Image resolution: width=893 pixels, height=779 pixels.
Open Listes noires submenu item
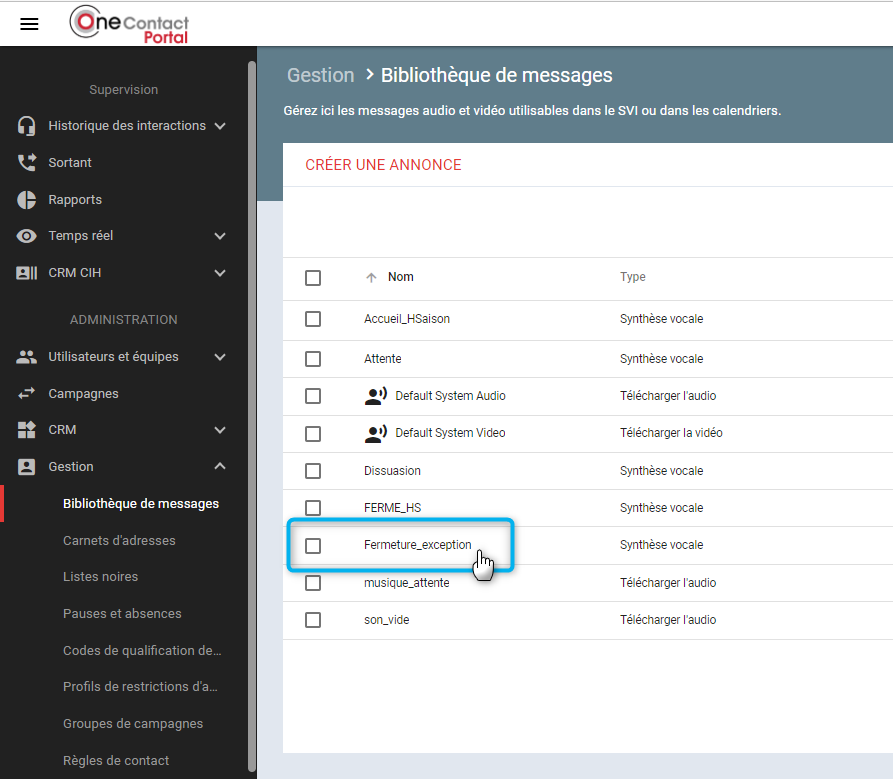(100, 577)
